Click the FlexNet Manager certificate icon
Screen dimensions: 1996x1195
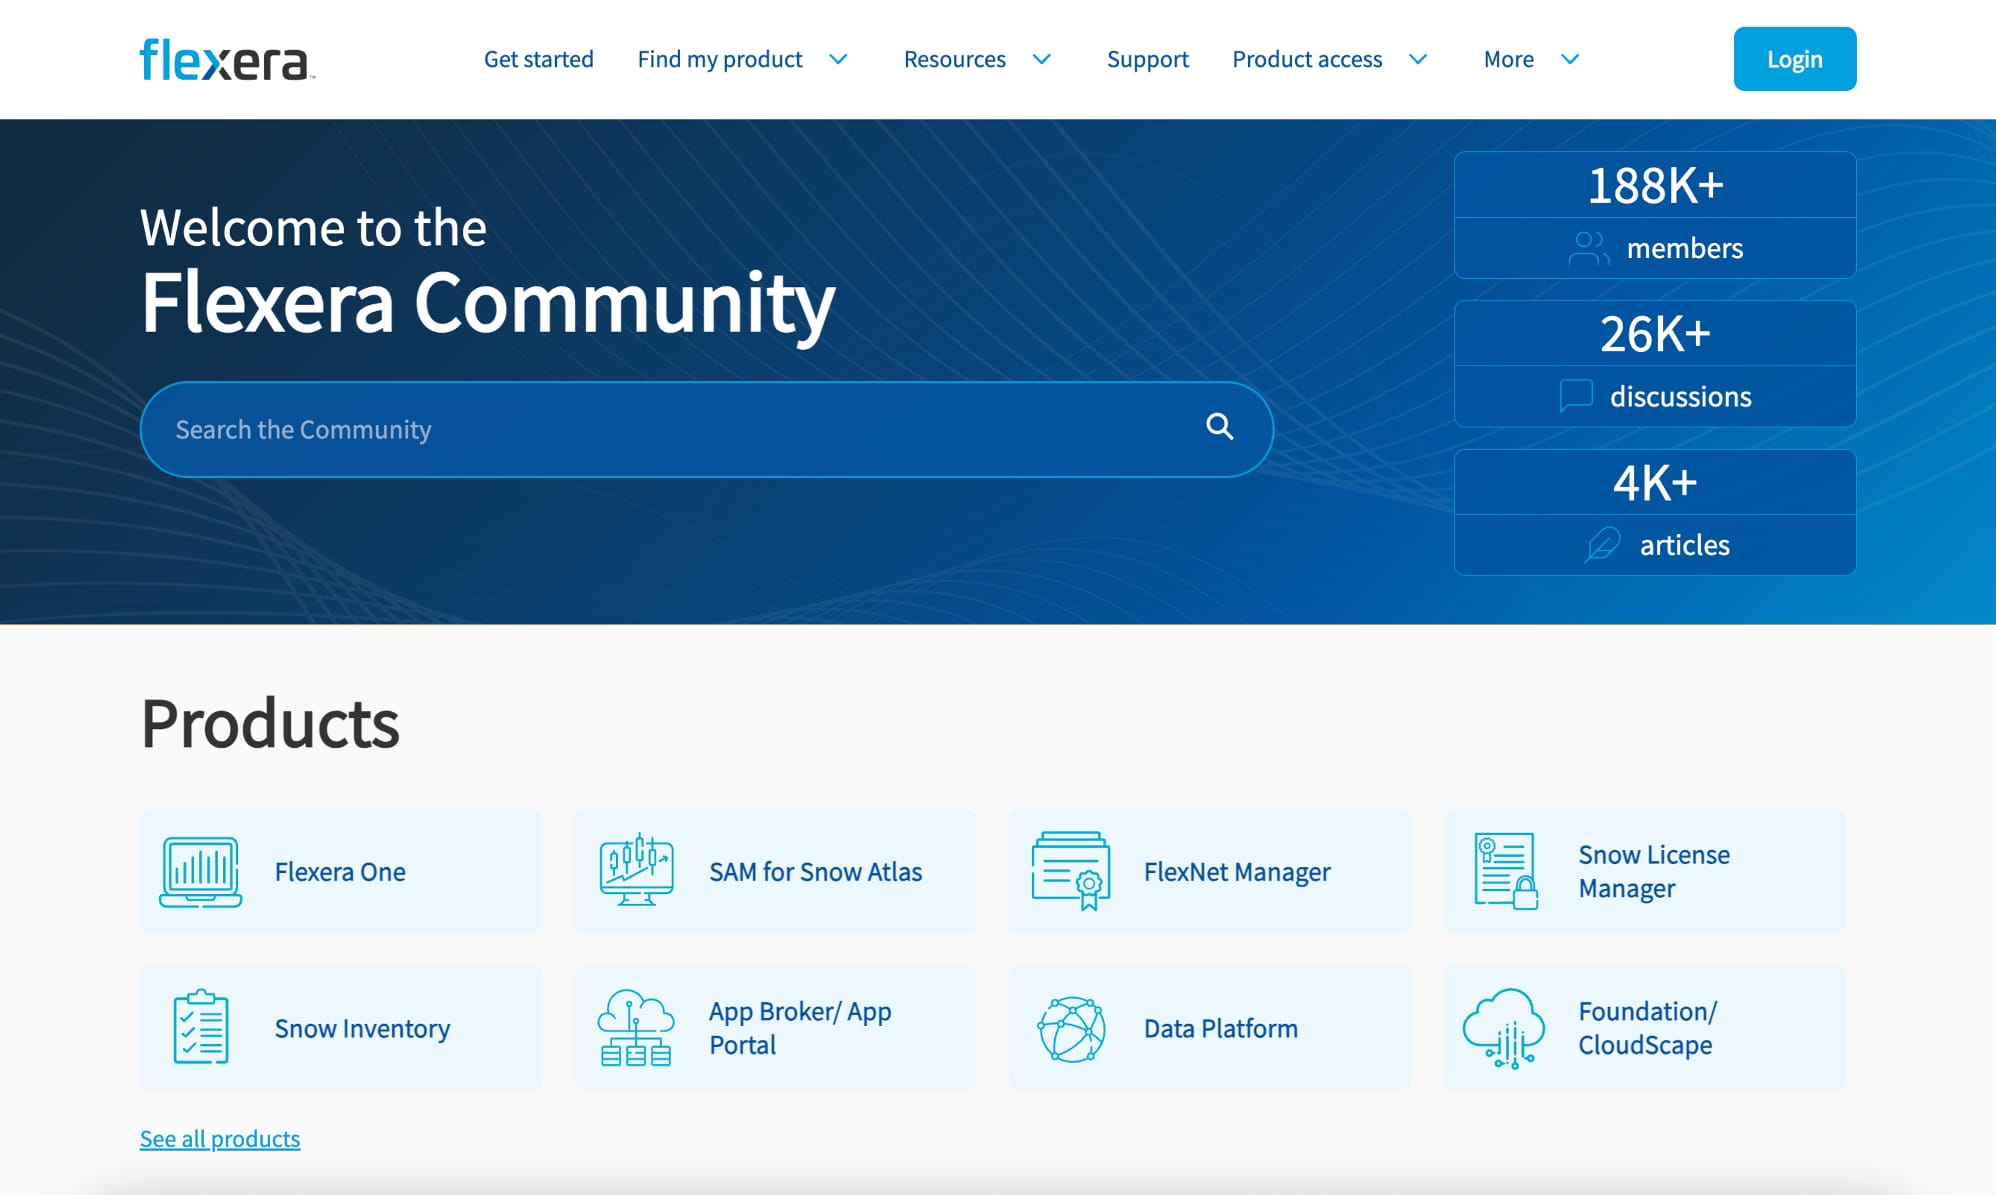pos(1073,870)
